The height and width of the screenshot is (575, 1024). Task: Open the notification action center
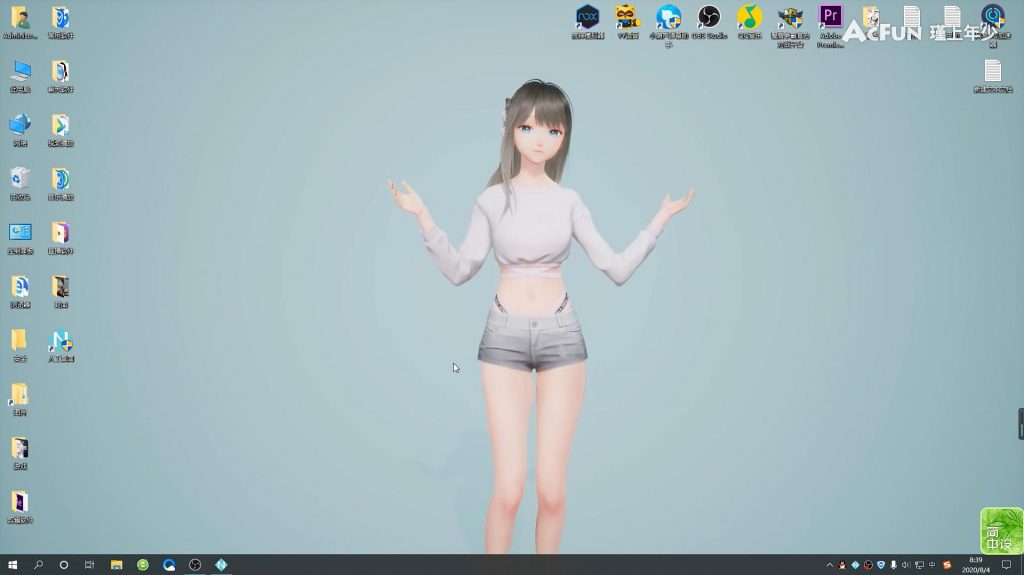coord(1006,565)
